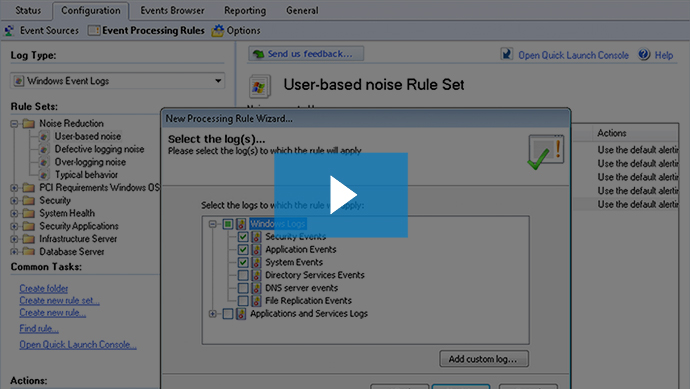Click the Database Server folder icon
This screenshot has height=389, width=690.
tap(29, 251)
